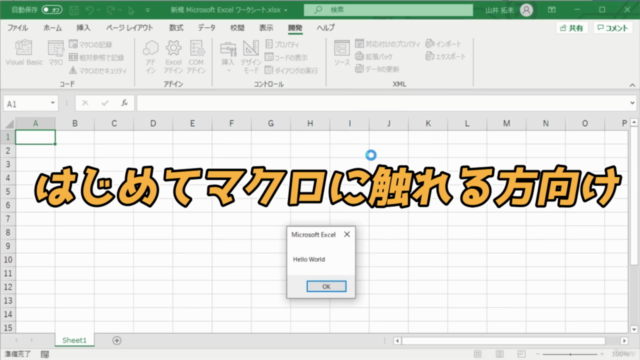
Task: Click macro recording icon in status bar
Action: (x=45, y=354)
